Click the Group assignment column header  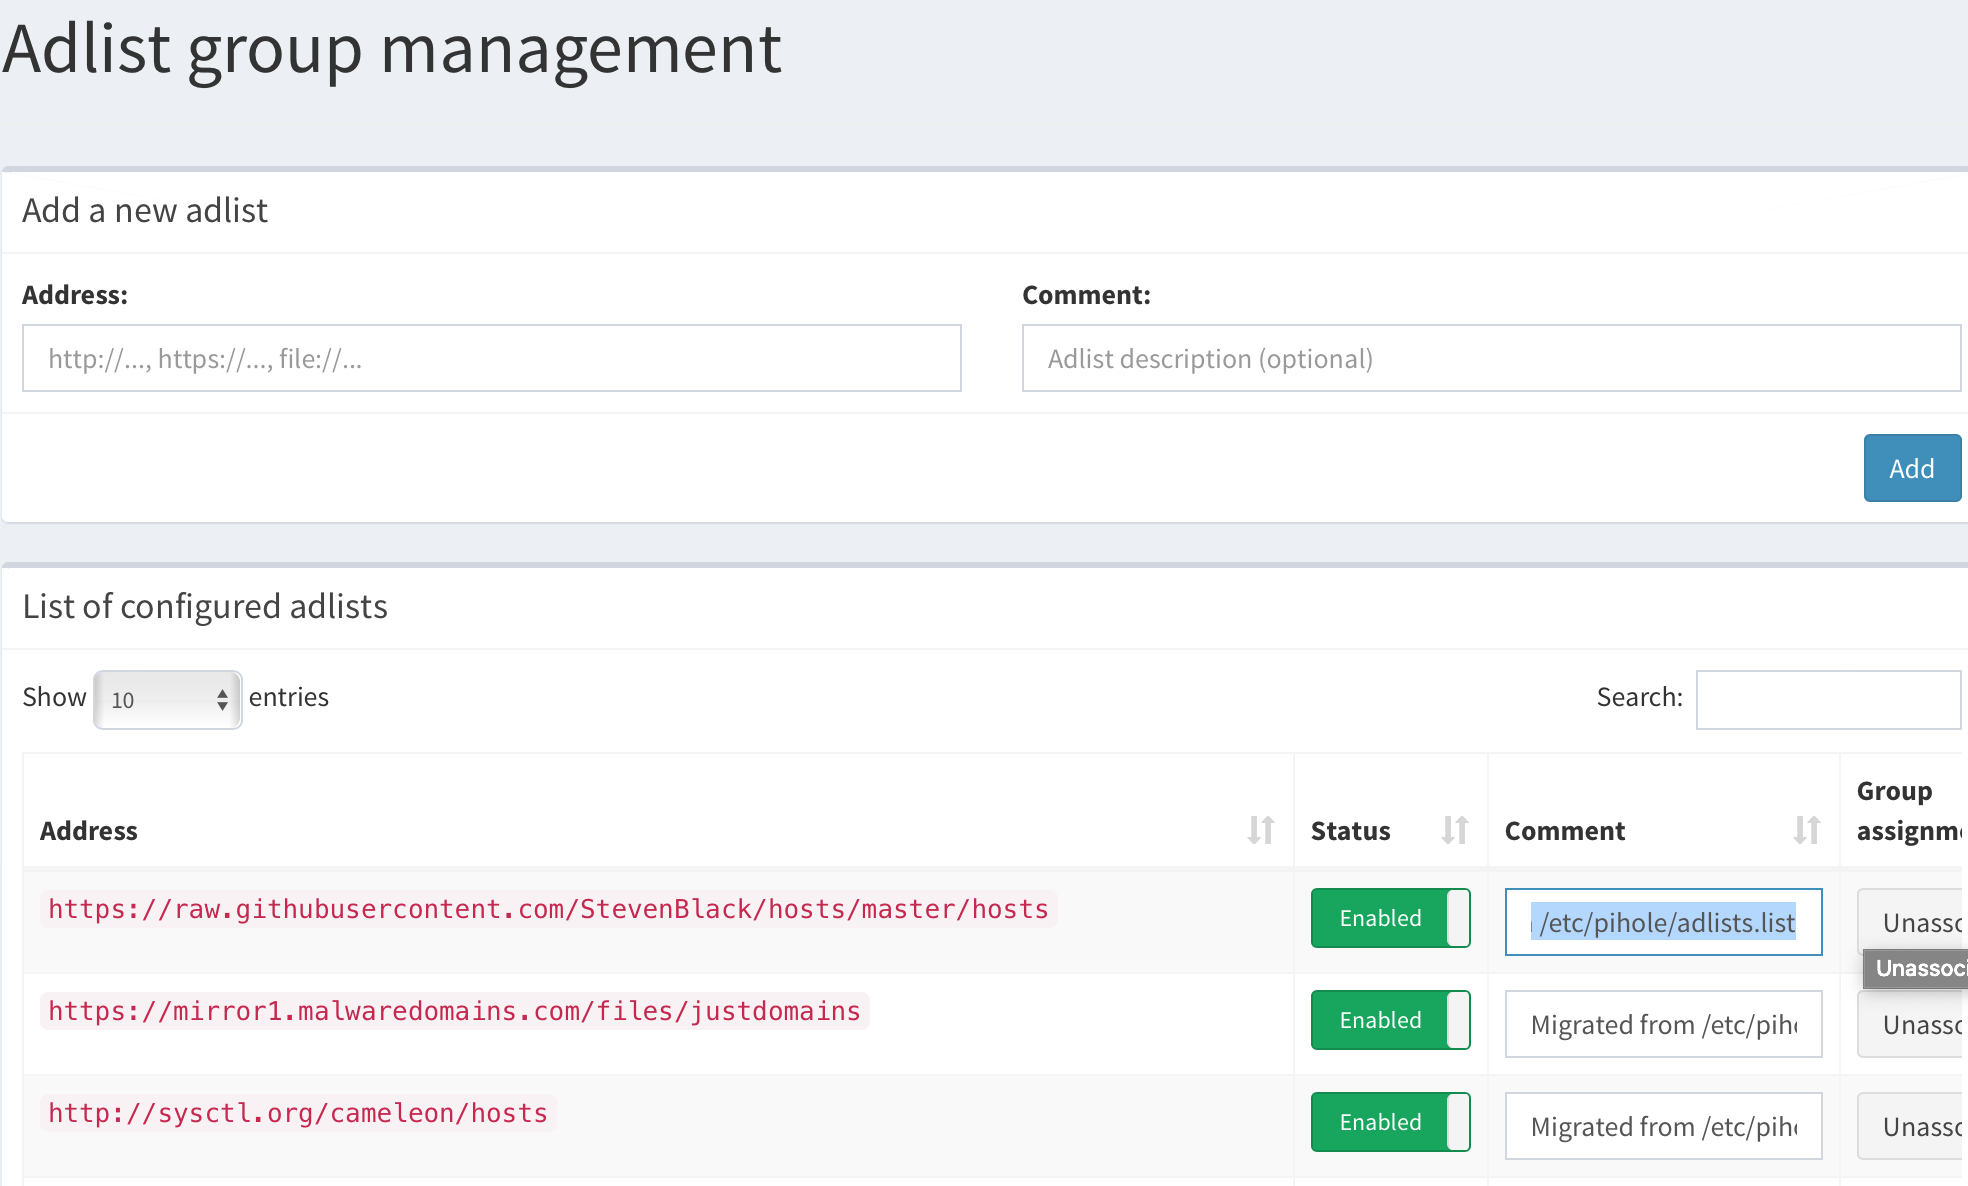pos(1905,811)
